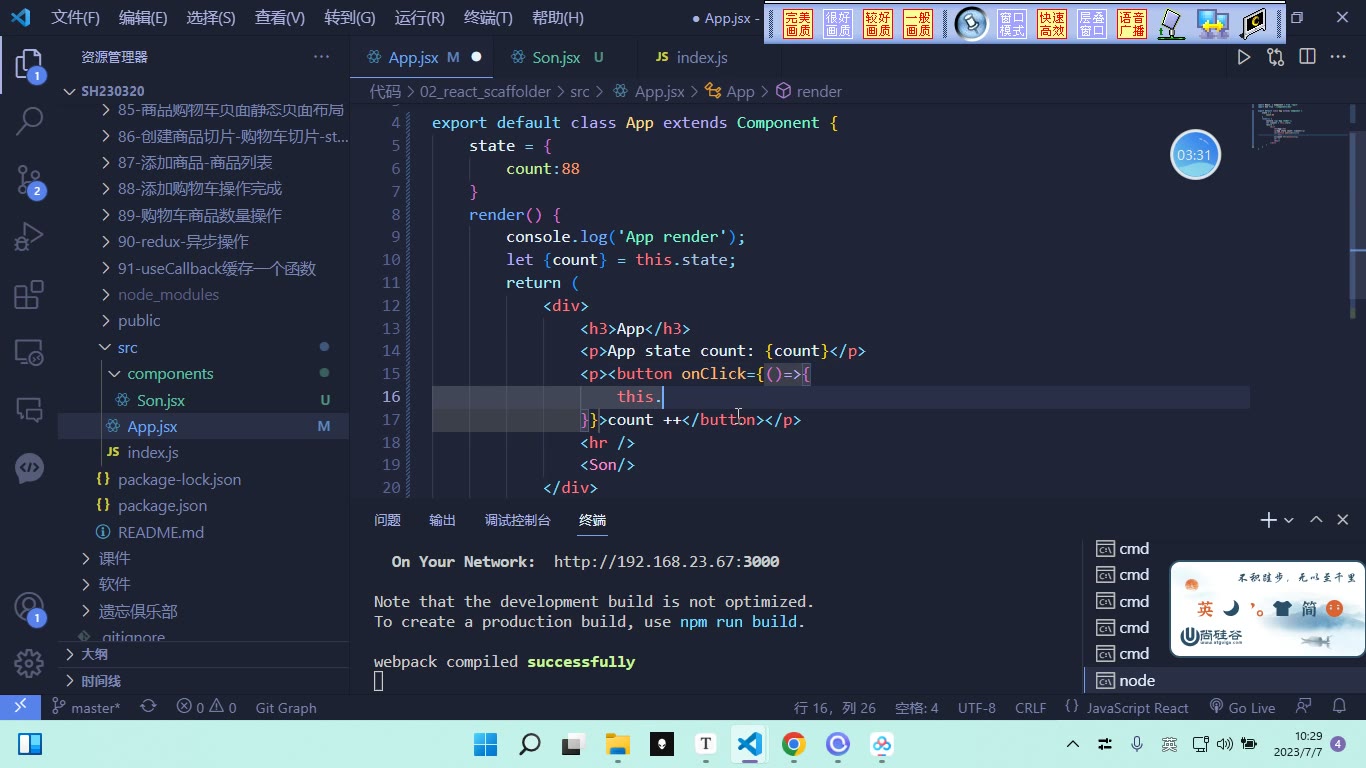Image resolution: width=1366 pixels, height=768 pixels.
Task: Add a new terminal with plus icon
Action: pyautogui.click(x=1268, y=520)
